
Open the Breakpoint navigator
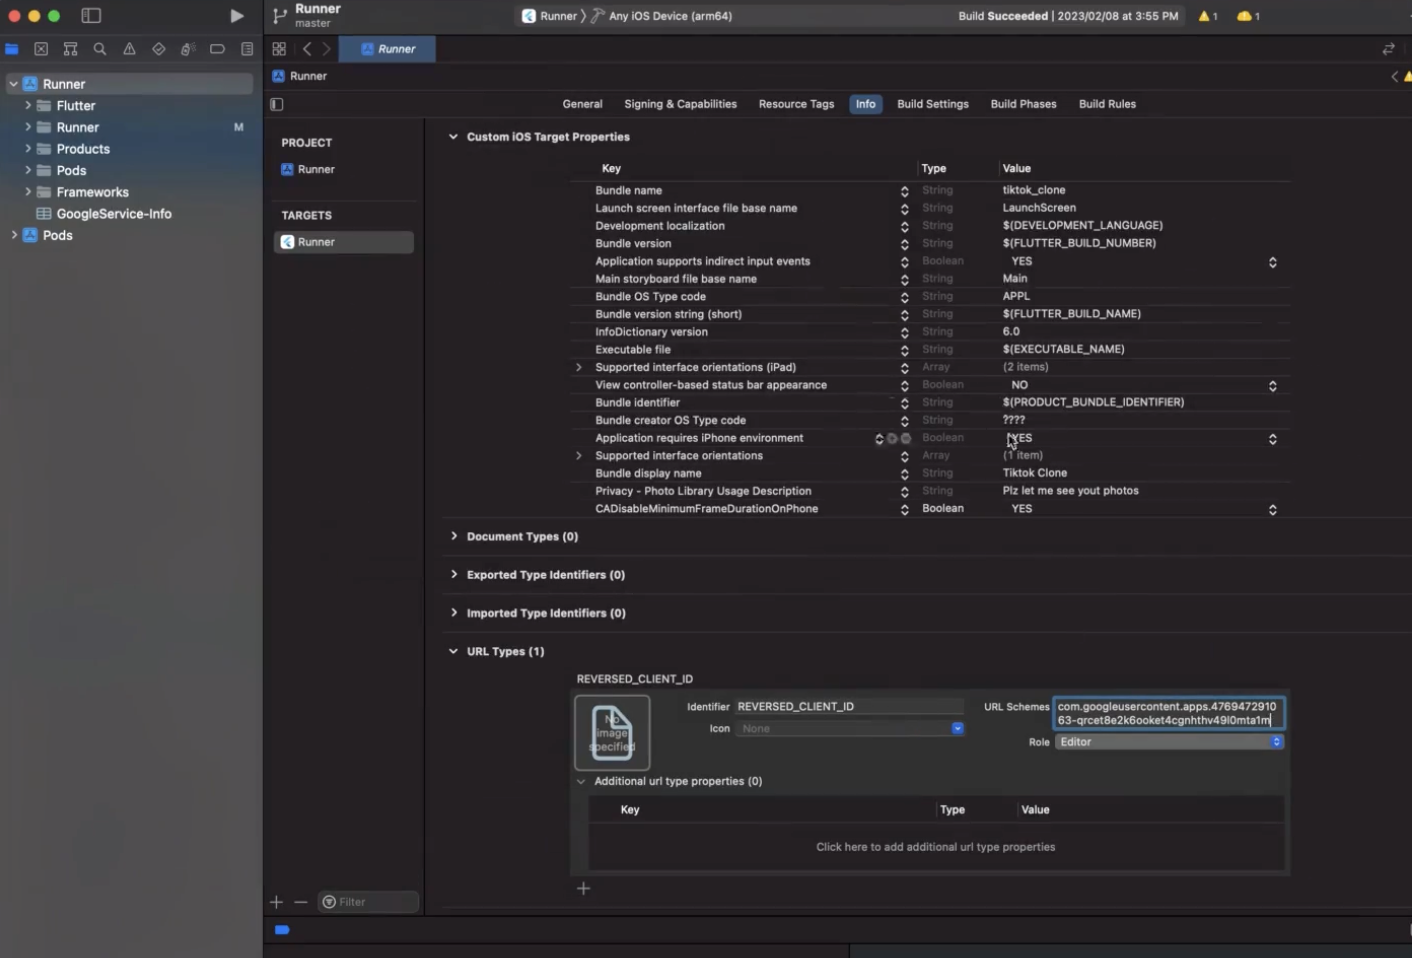tap(217, 49)
